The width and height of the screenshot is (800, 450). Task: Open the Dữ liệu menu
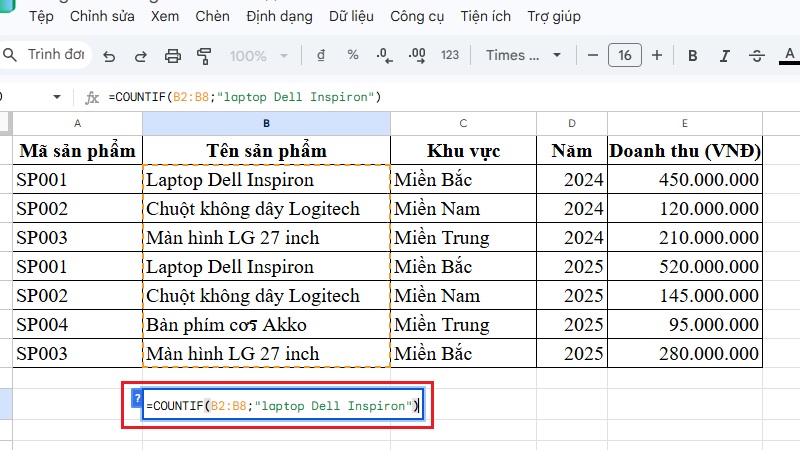click(x=351, y=16)
